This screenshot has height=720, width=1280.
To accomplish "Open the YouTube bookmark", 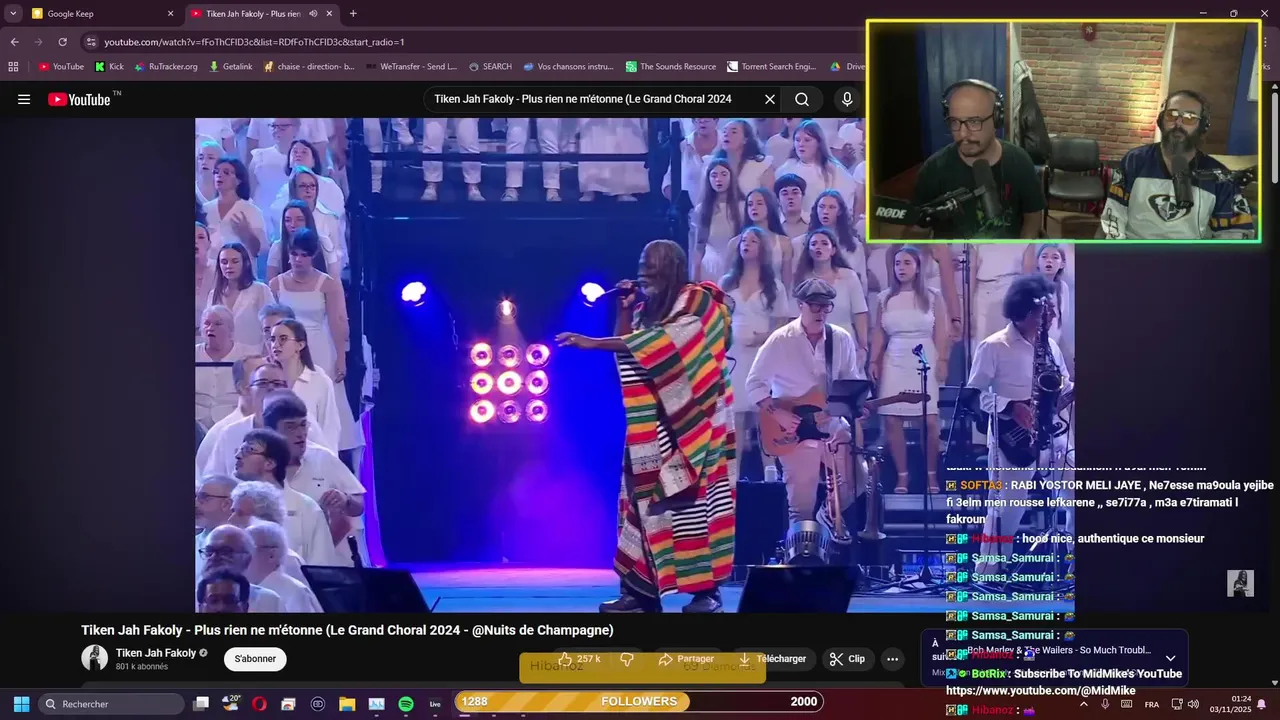I will (61, 67).
